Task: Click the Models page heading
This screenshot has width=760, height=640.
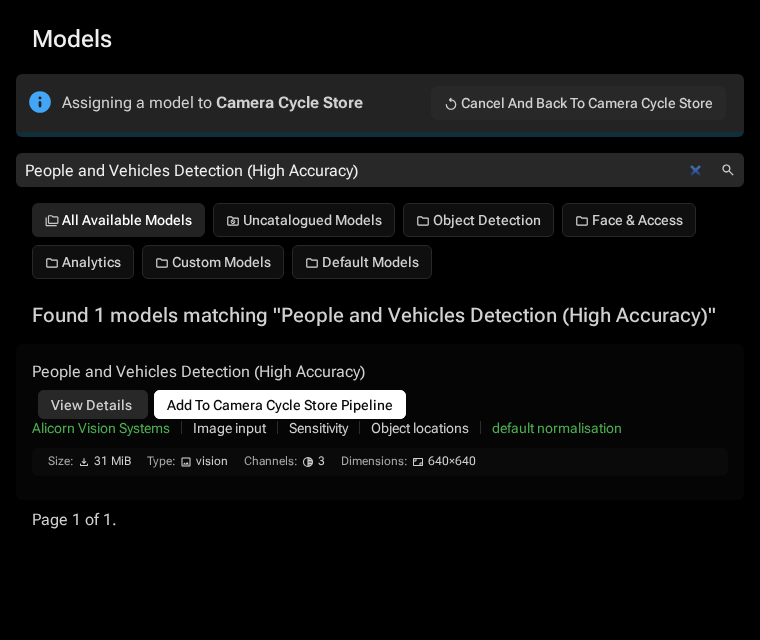Action: (x=72, y=39)
